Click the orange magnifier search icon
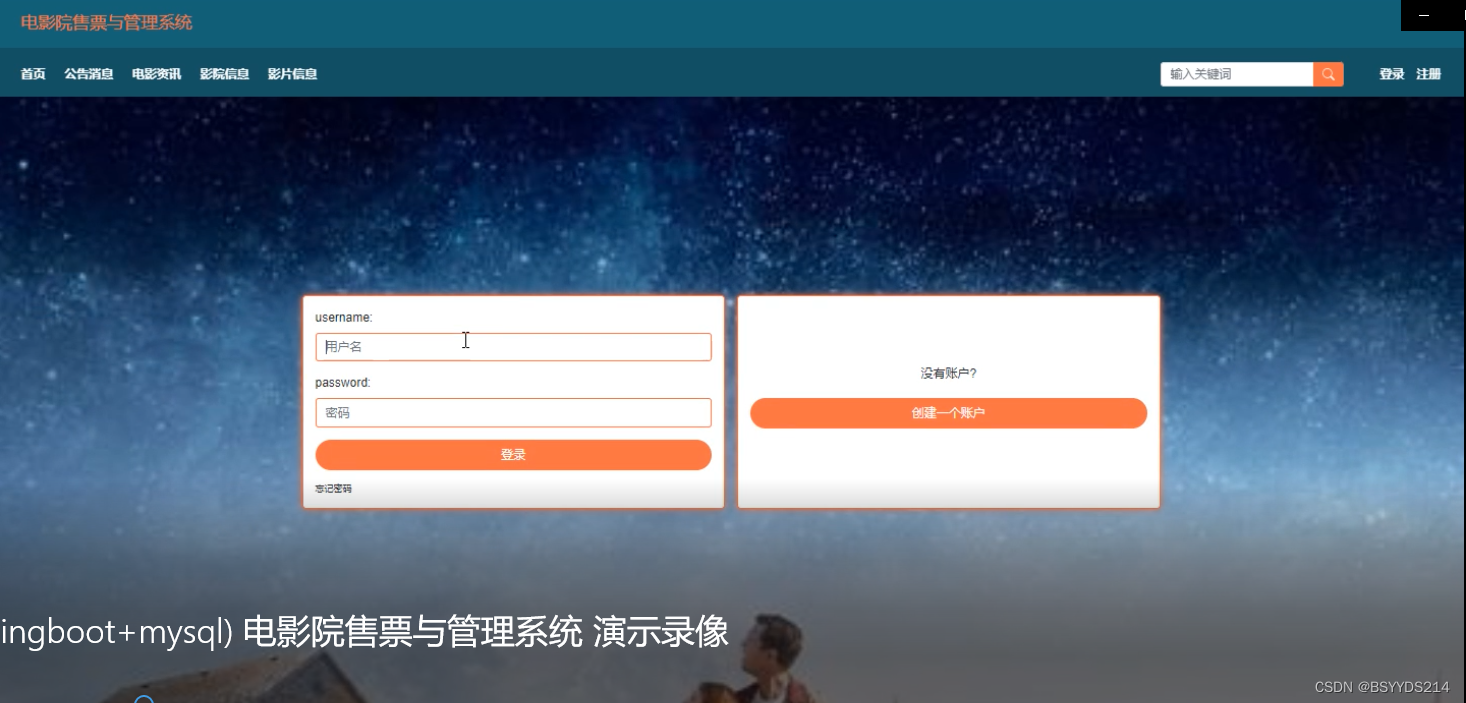Screen dimensions: 1466x703 1328,74
